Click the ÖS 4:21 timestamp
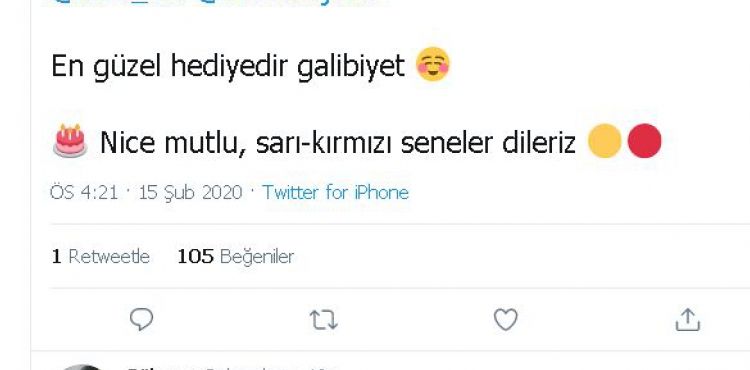 pos(84,192)
